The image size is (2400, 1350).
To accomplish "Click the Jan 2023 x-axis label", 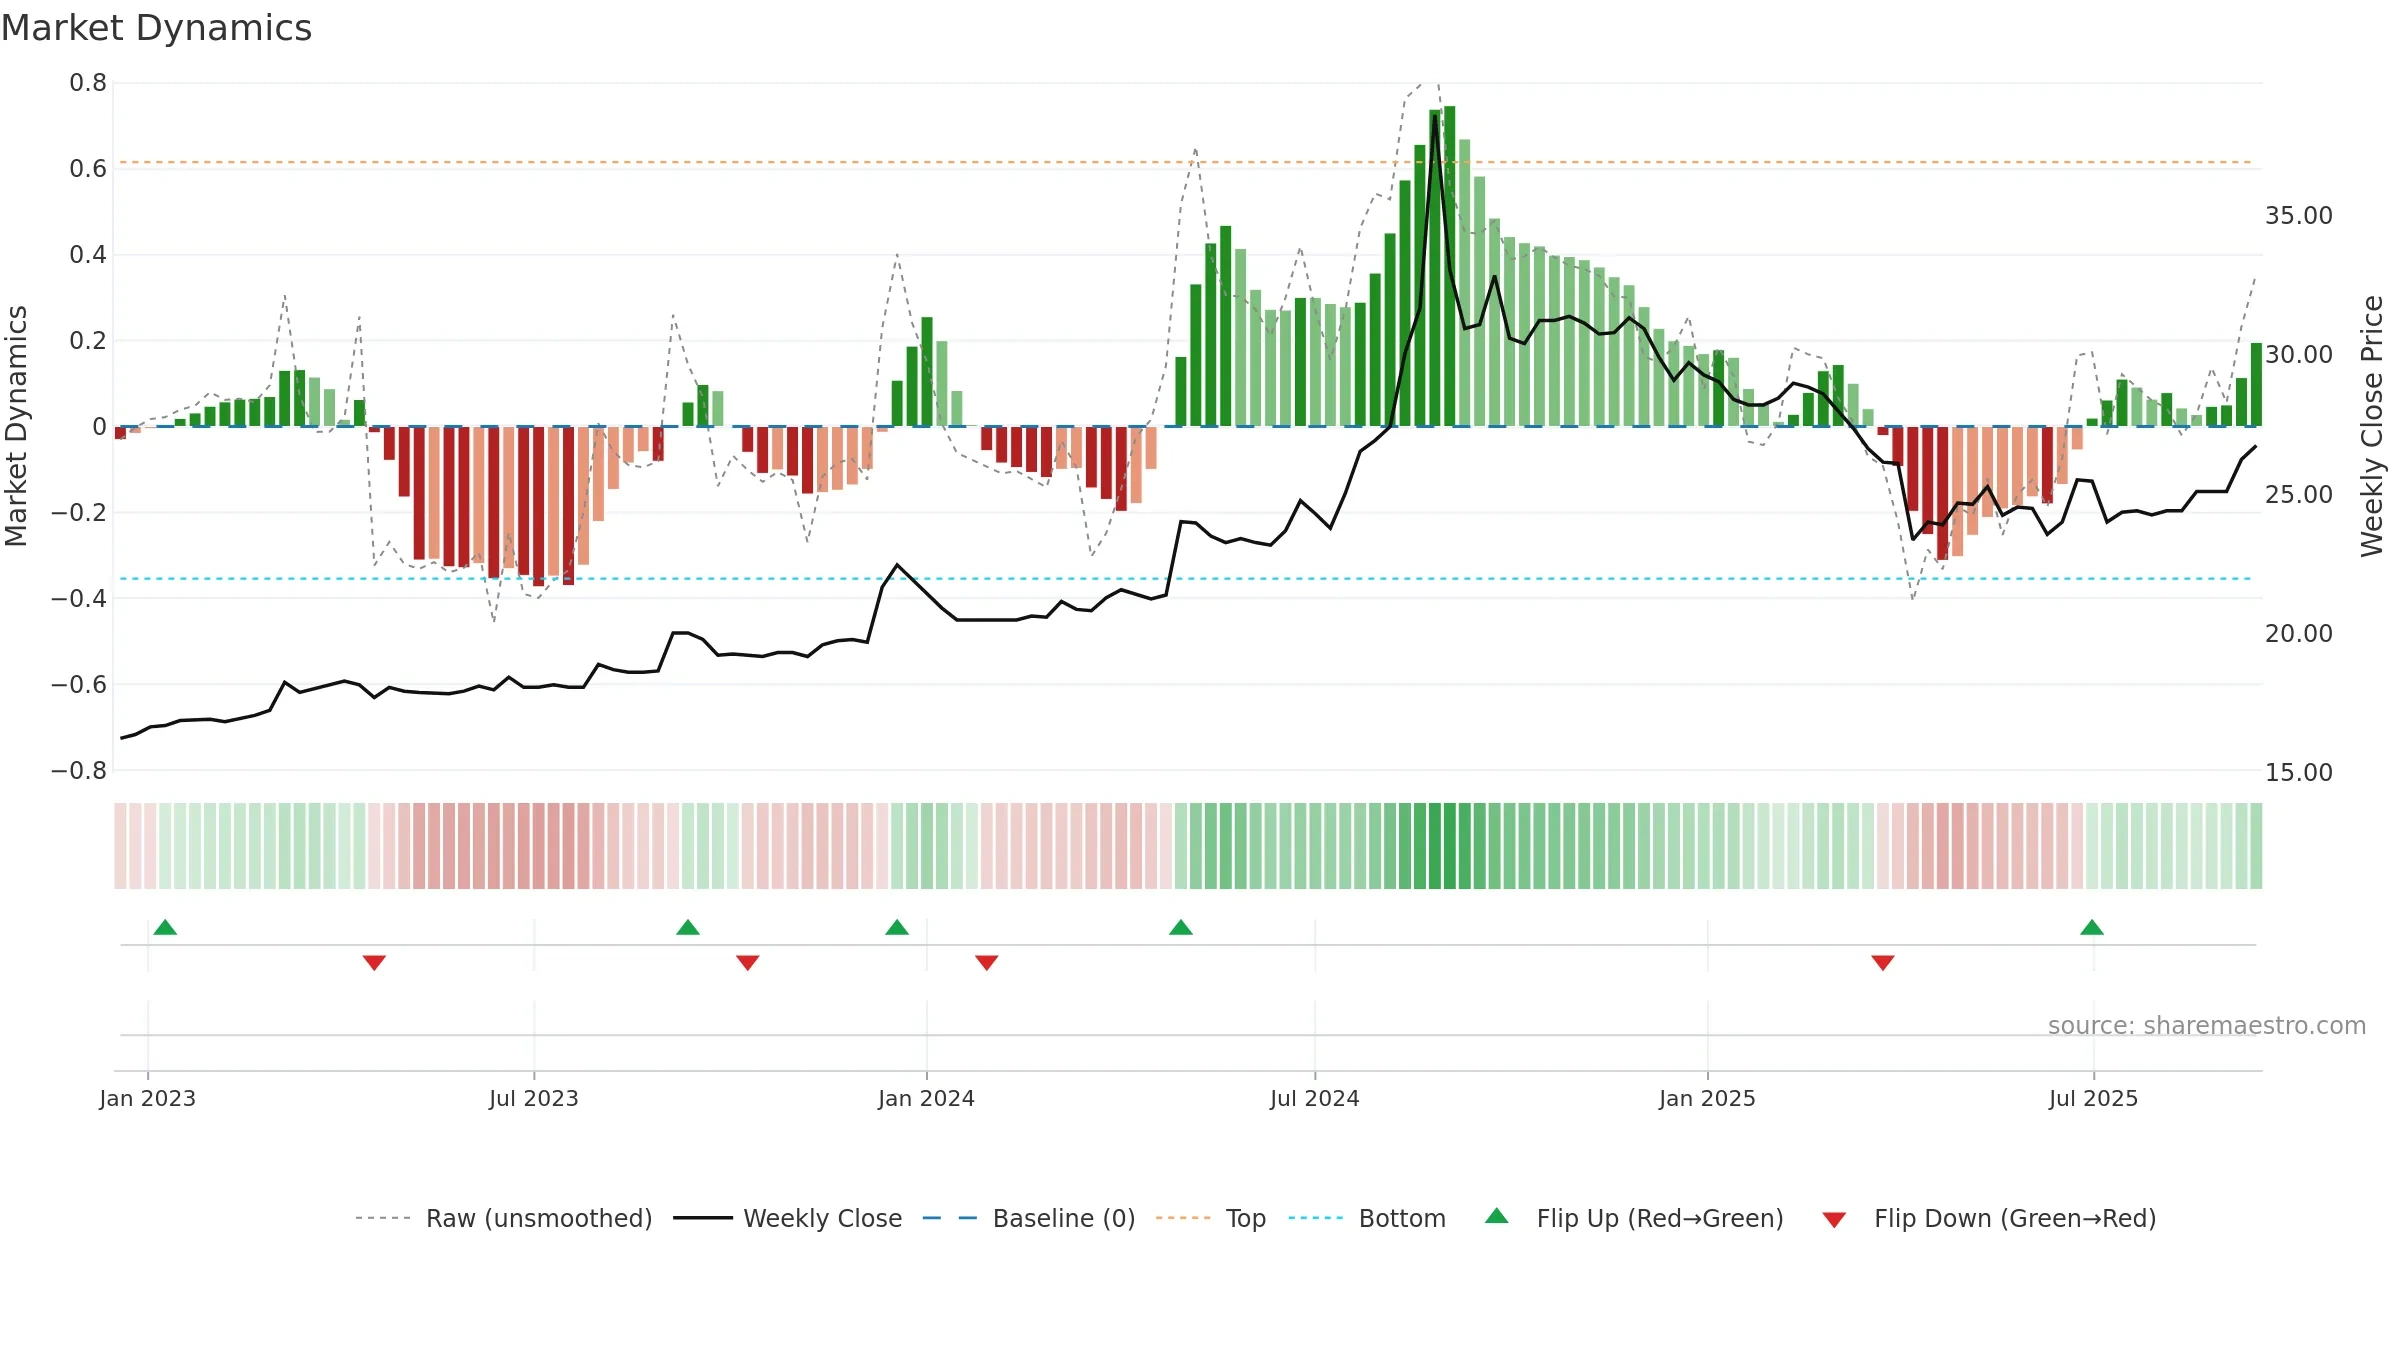I will click(x=148, y=1098).
